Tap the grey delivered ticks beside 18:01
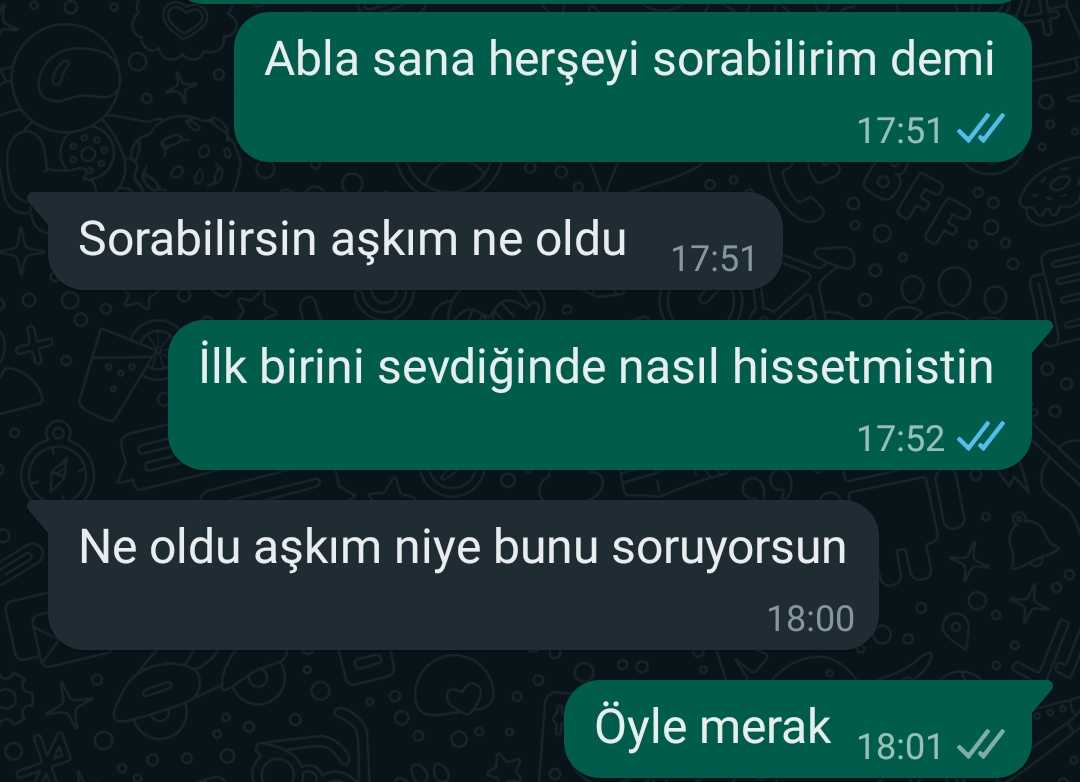 pos(982,745)
